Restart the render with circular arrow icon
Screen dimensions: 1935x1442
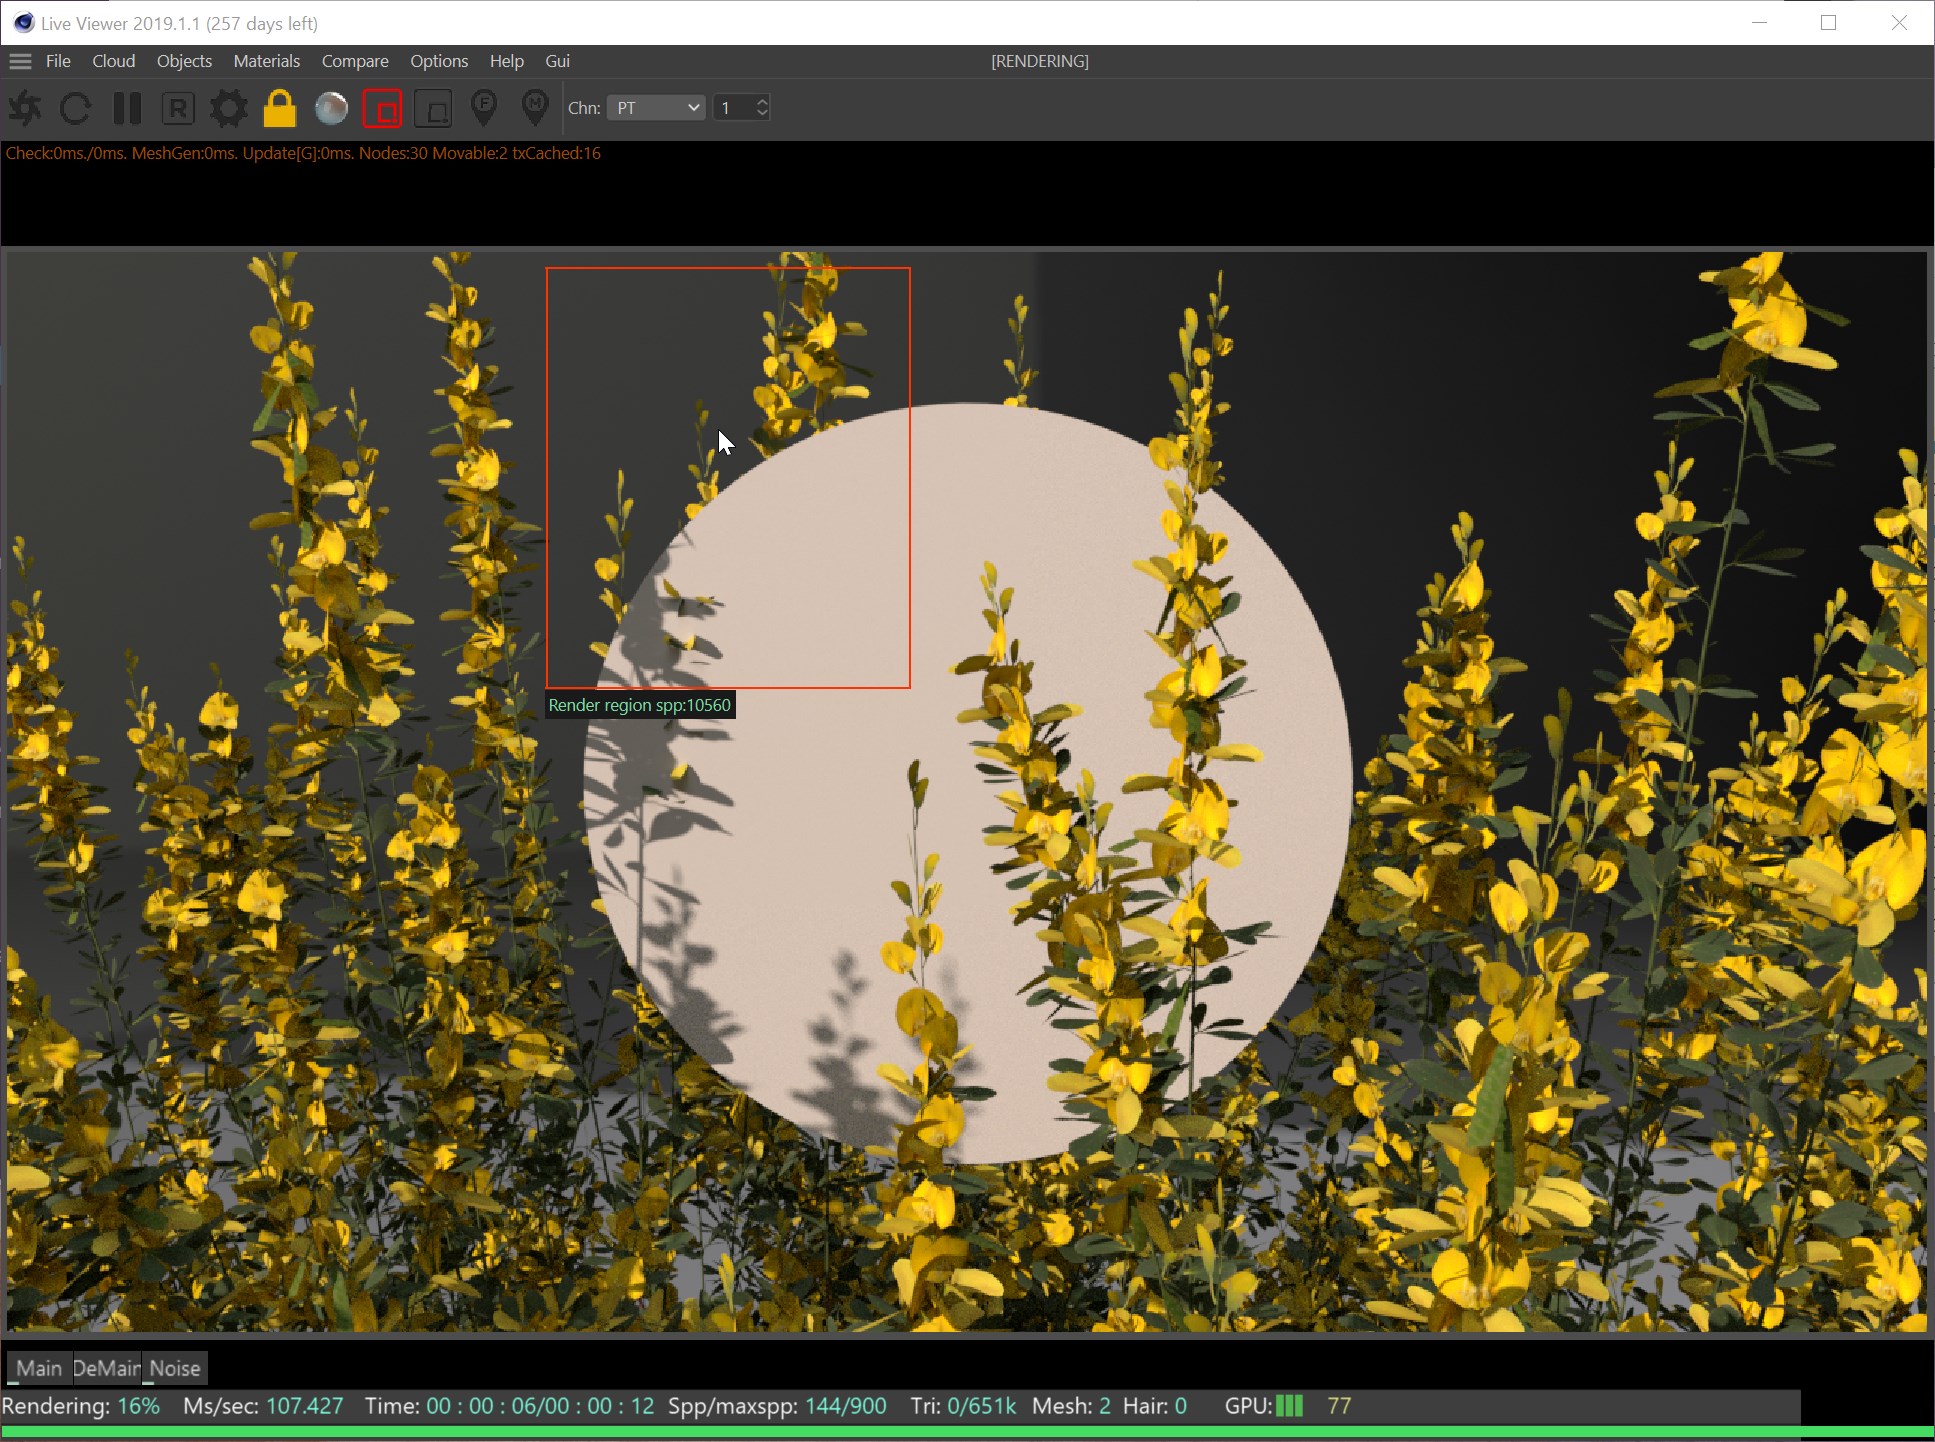pos(76,108)
